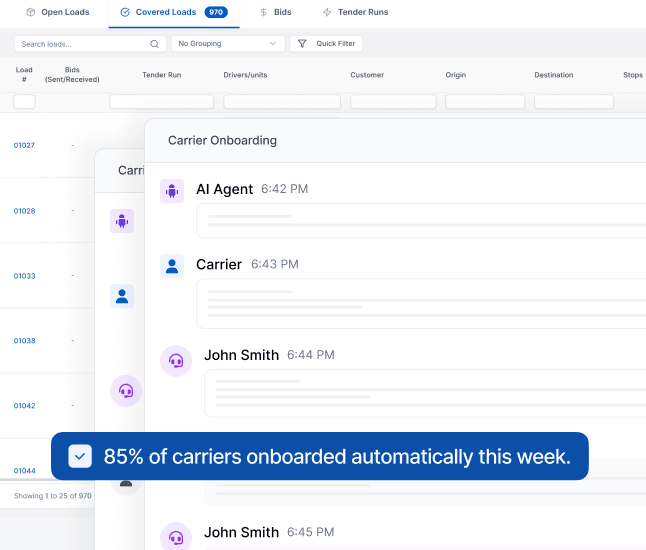Open the AI Agent 6:42 PM message
Image resolution: width=646 pixels, height=550 pixels.
421,221
